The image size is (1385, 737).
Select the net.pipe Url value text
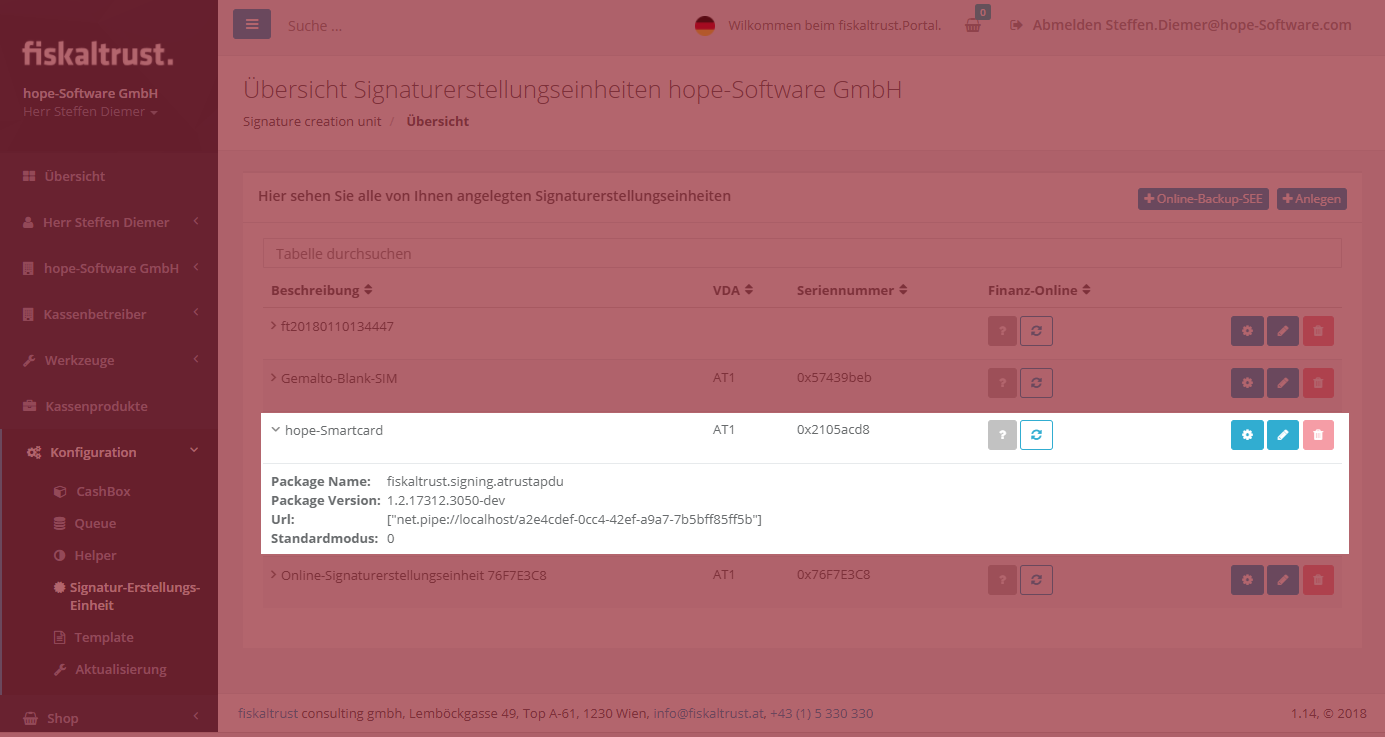(x=574, y=519)
